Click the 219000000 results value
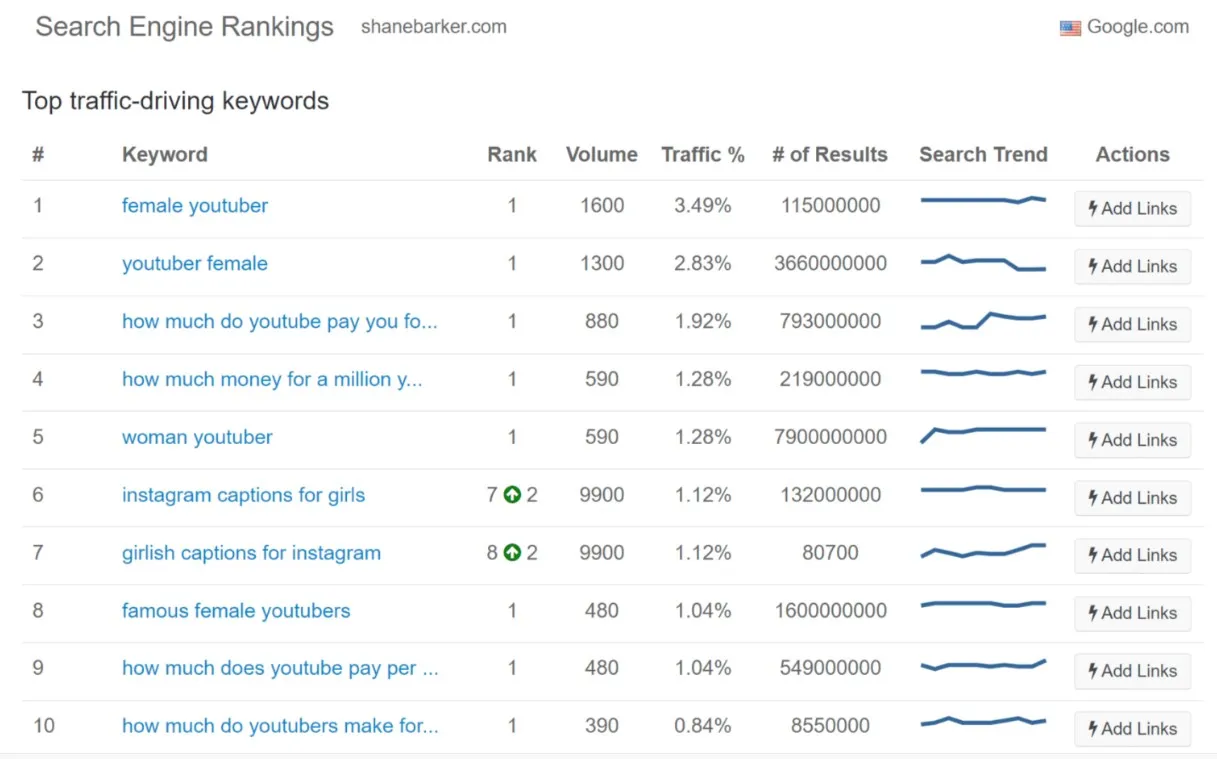Image resolution: width=1217 pixels, height=759 pixels. click(831, 380)
